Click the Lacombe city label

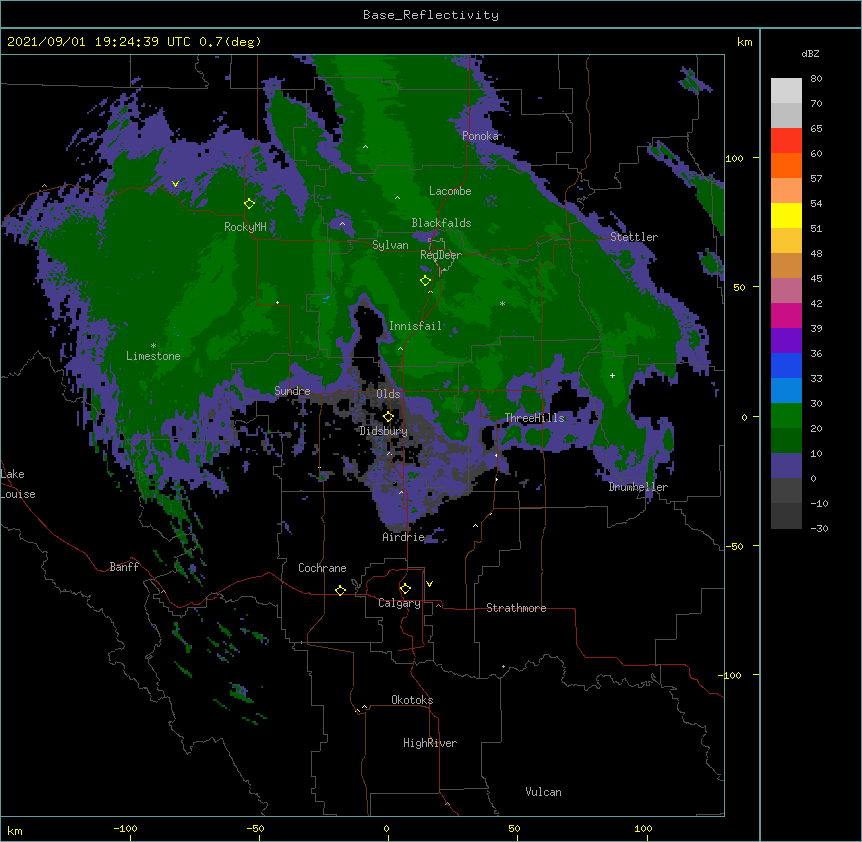tap(450, 191)
